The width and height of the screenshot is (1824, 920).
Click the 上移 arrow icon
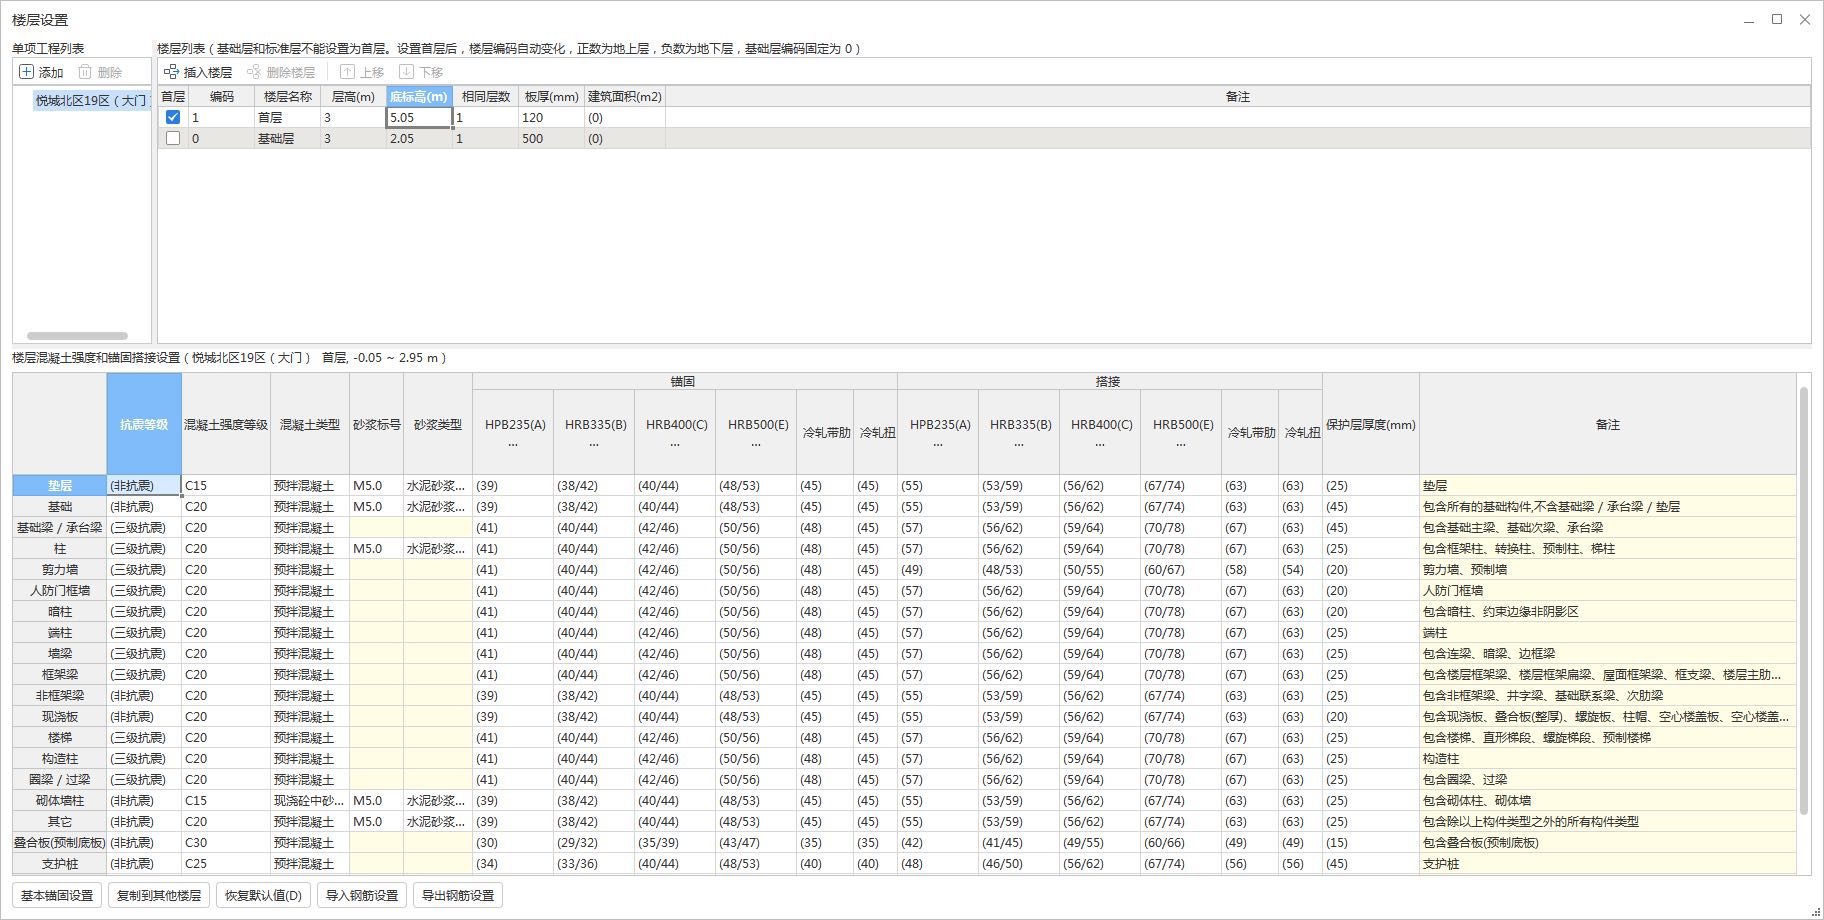[x=347, y=72]
